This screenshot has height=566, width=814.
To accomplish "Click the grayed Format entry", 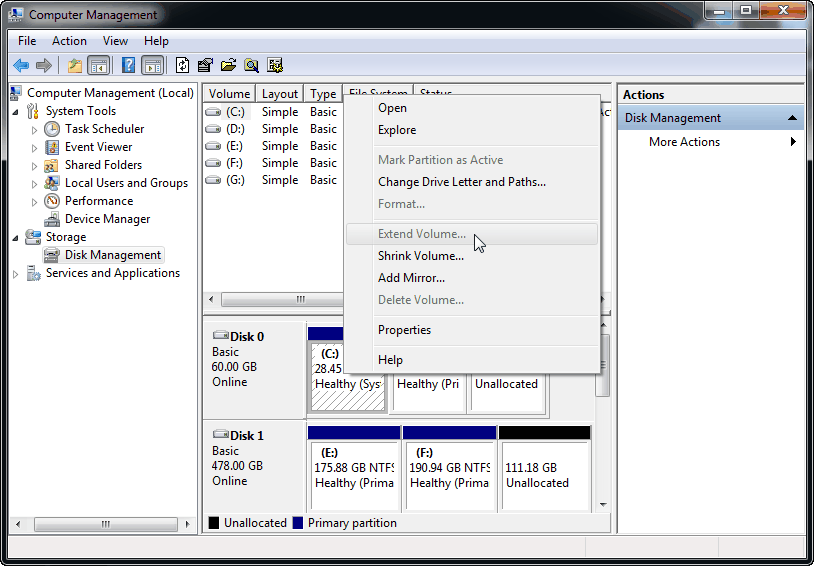I will [401, 204].
